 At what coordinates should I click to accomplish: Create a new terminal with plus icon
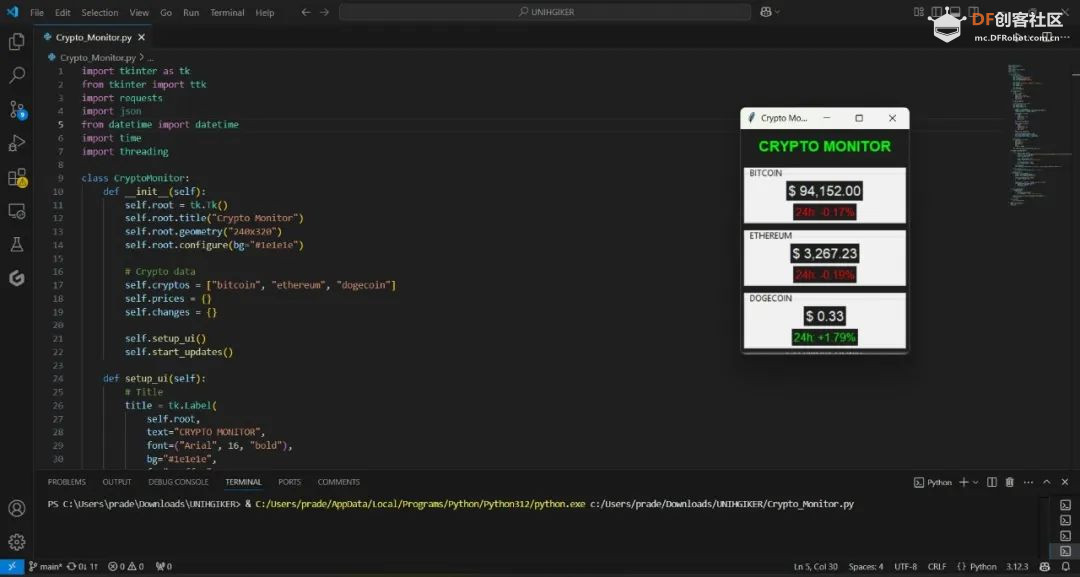click(964, 482)
